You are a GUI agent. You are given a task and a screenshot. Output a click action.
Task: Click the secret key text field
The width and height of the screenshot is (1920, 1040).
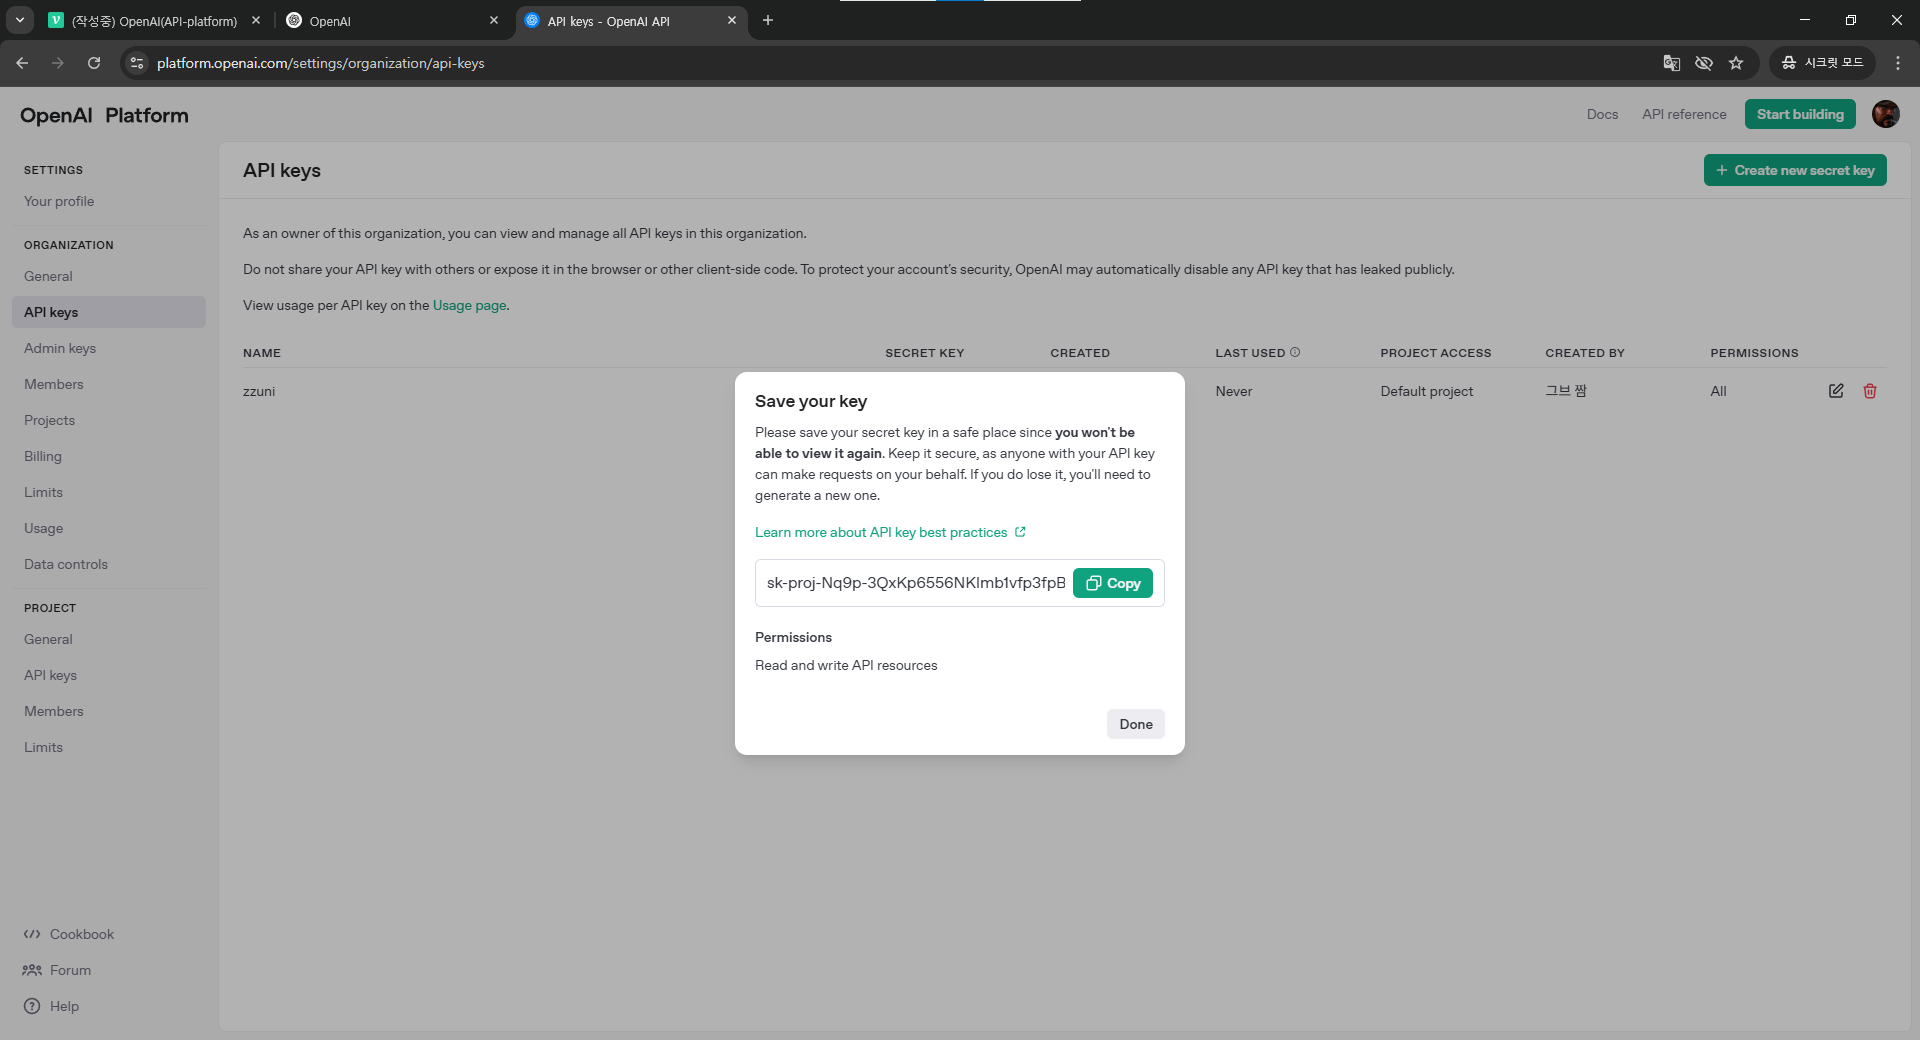coord(912,582)
